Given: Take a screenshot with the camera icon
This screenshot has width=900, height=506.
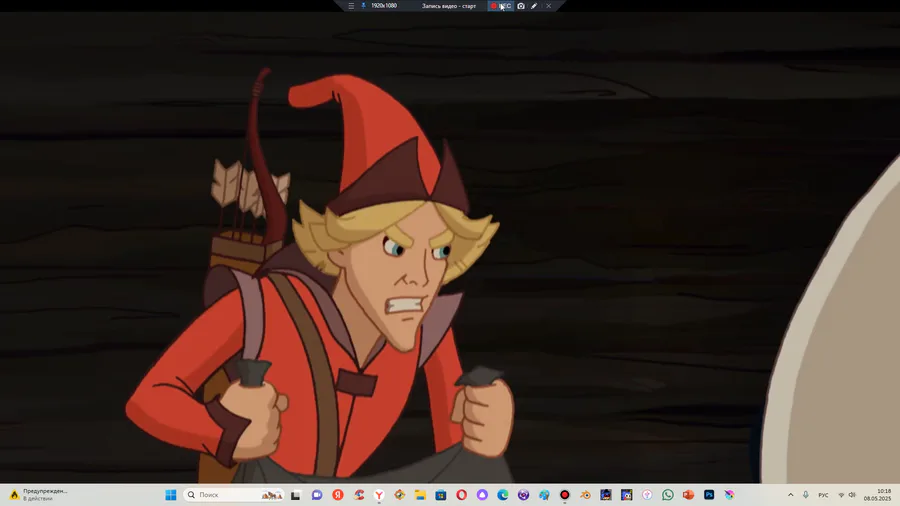Looking at the screenshot, I should (521, 6).
